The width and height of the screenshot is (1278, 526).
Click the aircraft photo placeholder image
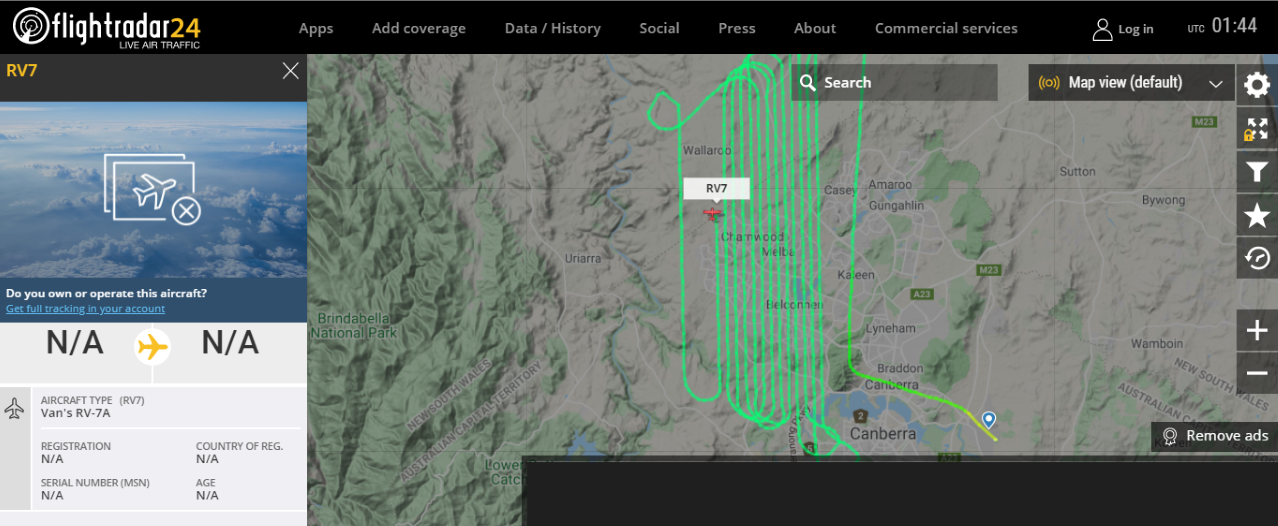click(x=153, y=190)
